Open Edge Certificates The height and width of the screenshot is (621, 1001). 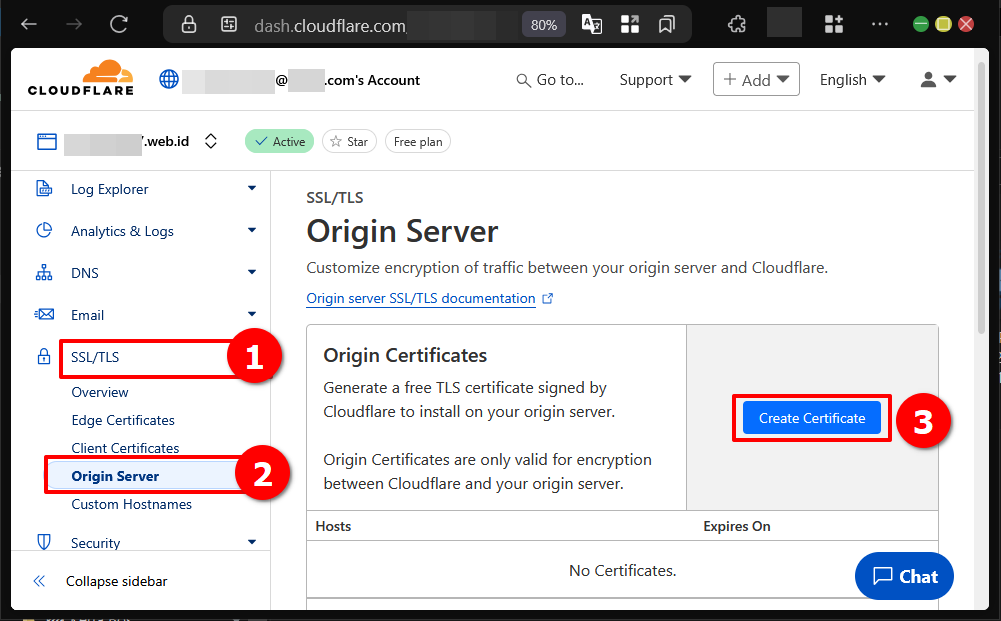[123, 420]
